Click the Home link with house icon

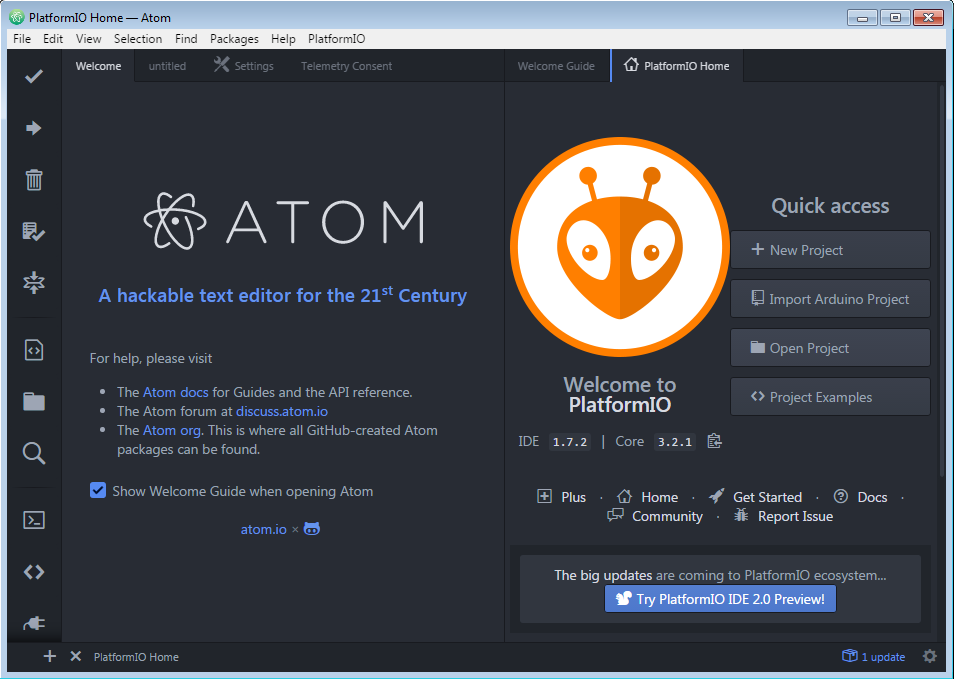[x=647, y=497]
